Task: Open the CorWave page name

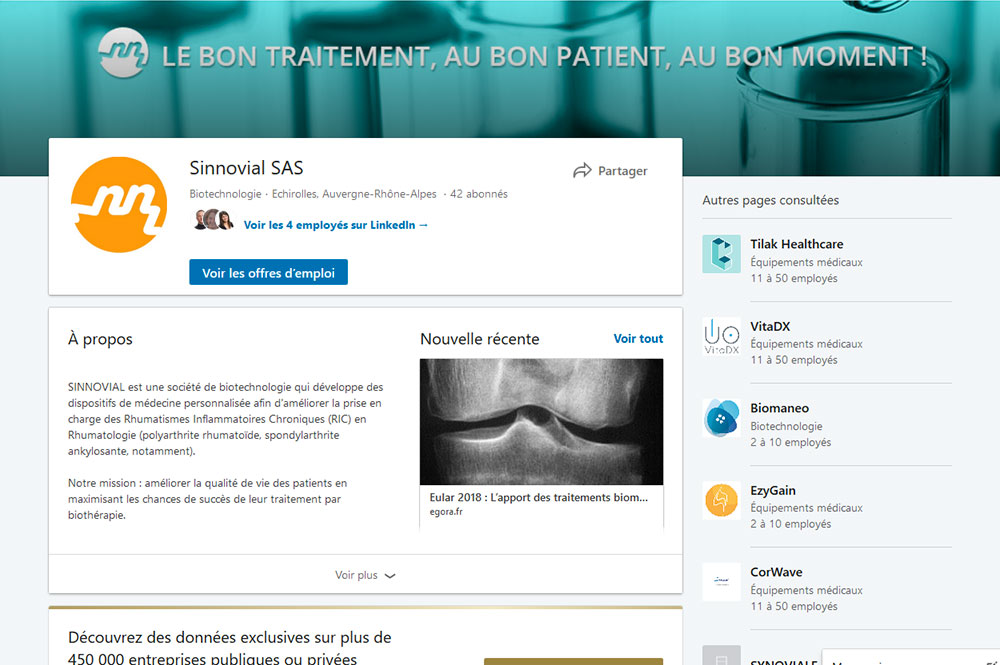Action: (x=776, y=572)
